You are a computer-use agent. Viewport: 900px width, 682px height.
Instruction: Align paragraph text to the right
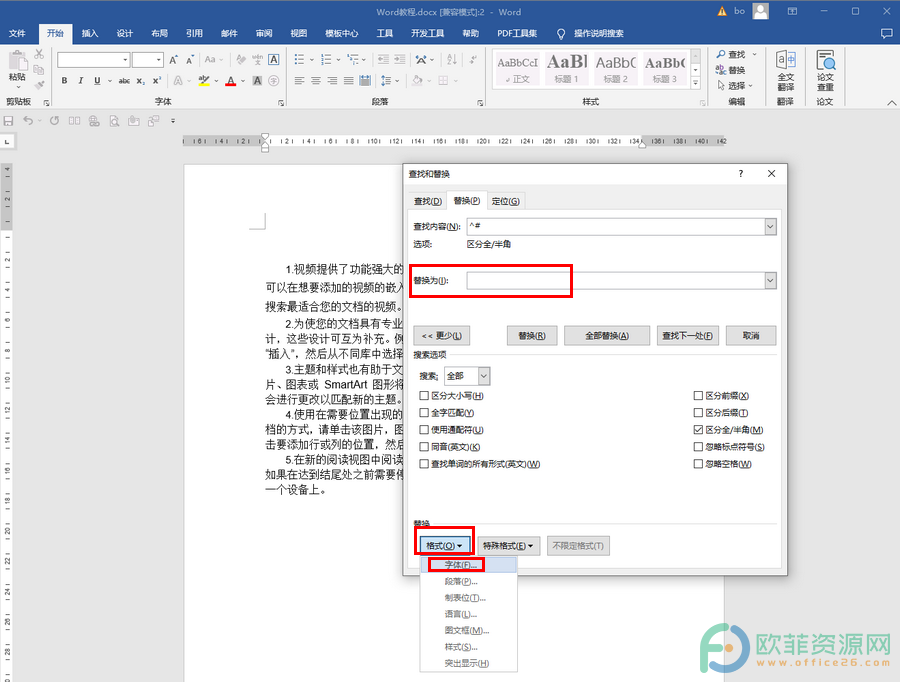pyautogui.click(x=332, y=81)
